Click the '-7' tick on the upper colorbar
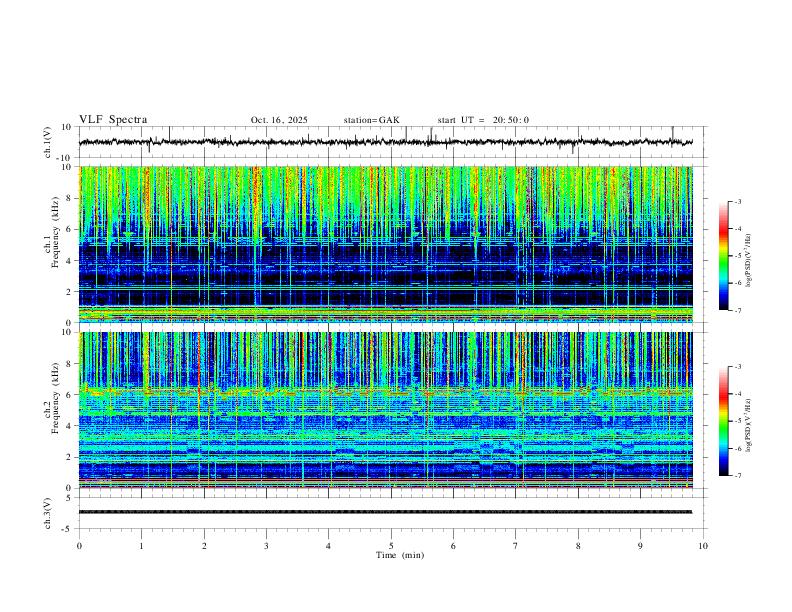 click(737, 311)
